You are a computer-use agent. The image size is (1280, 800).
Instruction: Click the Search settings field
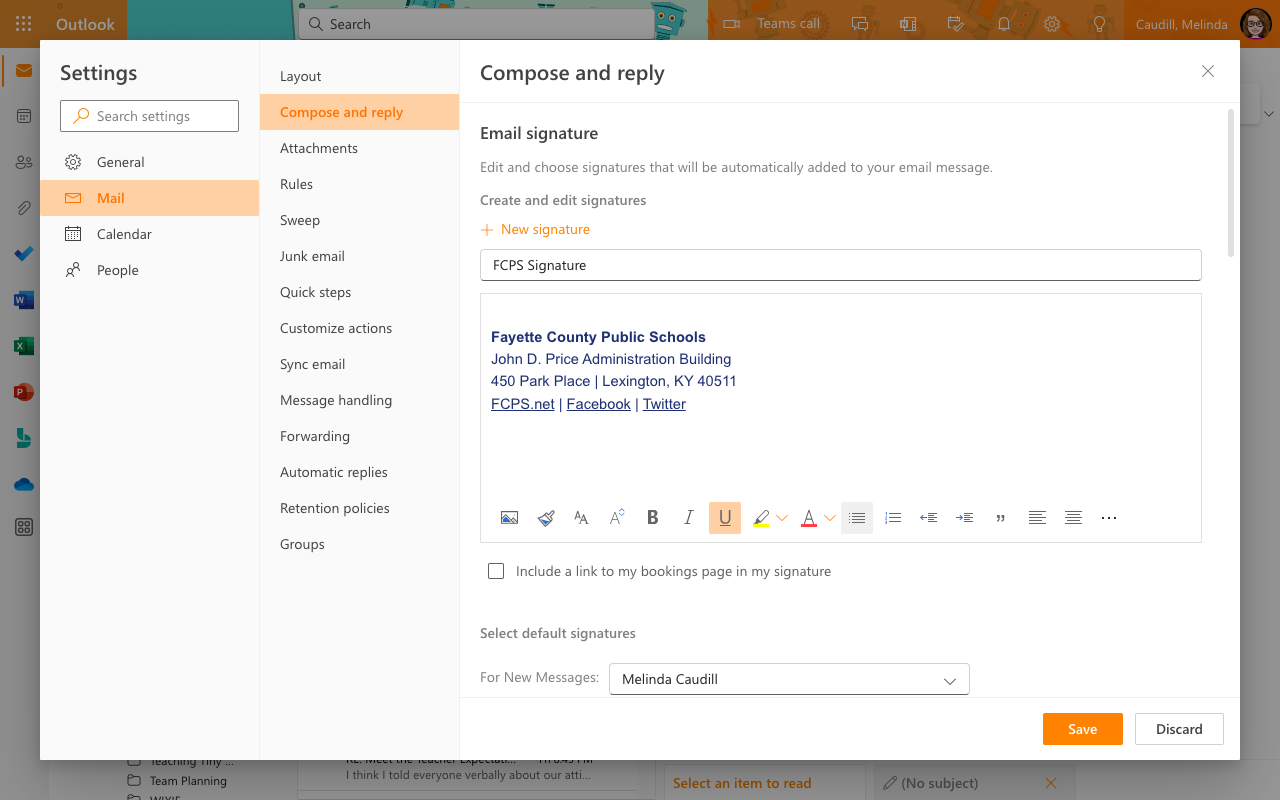point(150,116)
